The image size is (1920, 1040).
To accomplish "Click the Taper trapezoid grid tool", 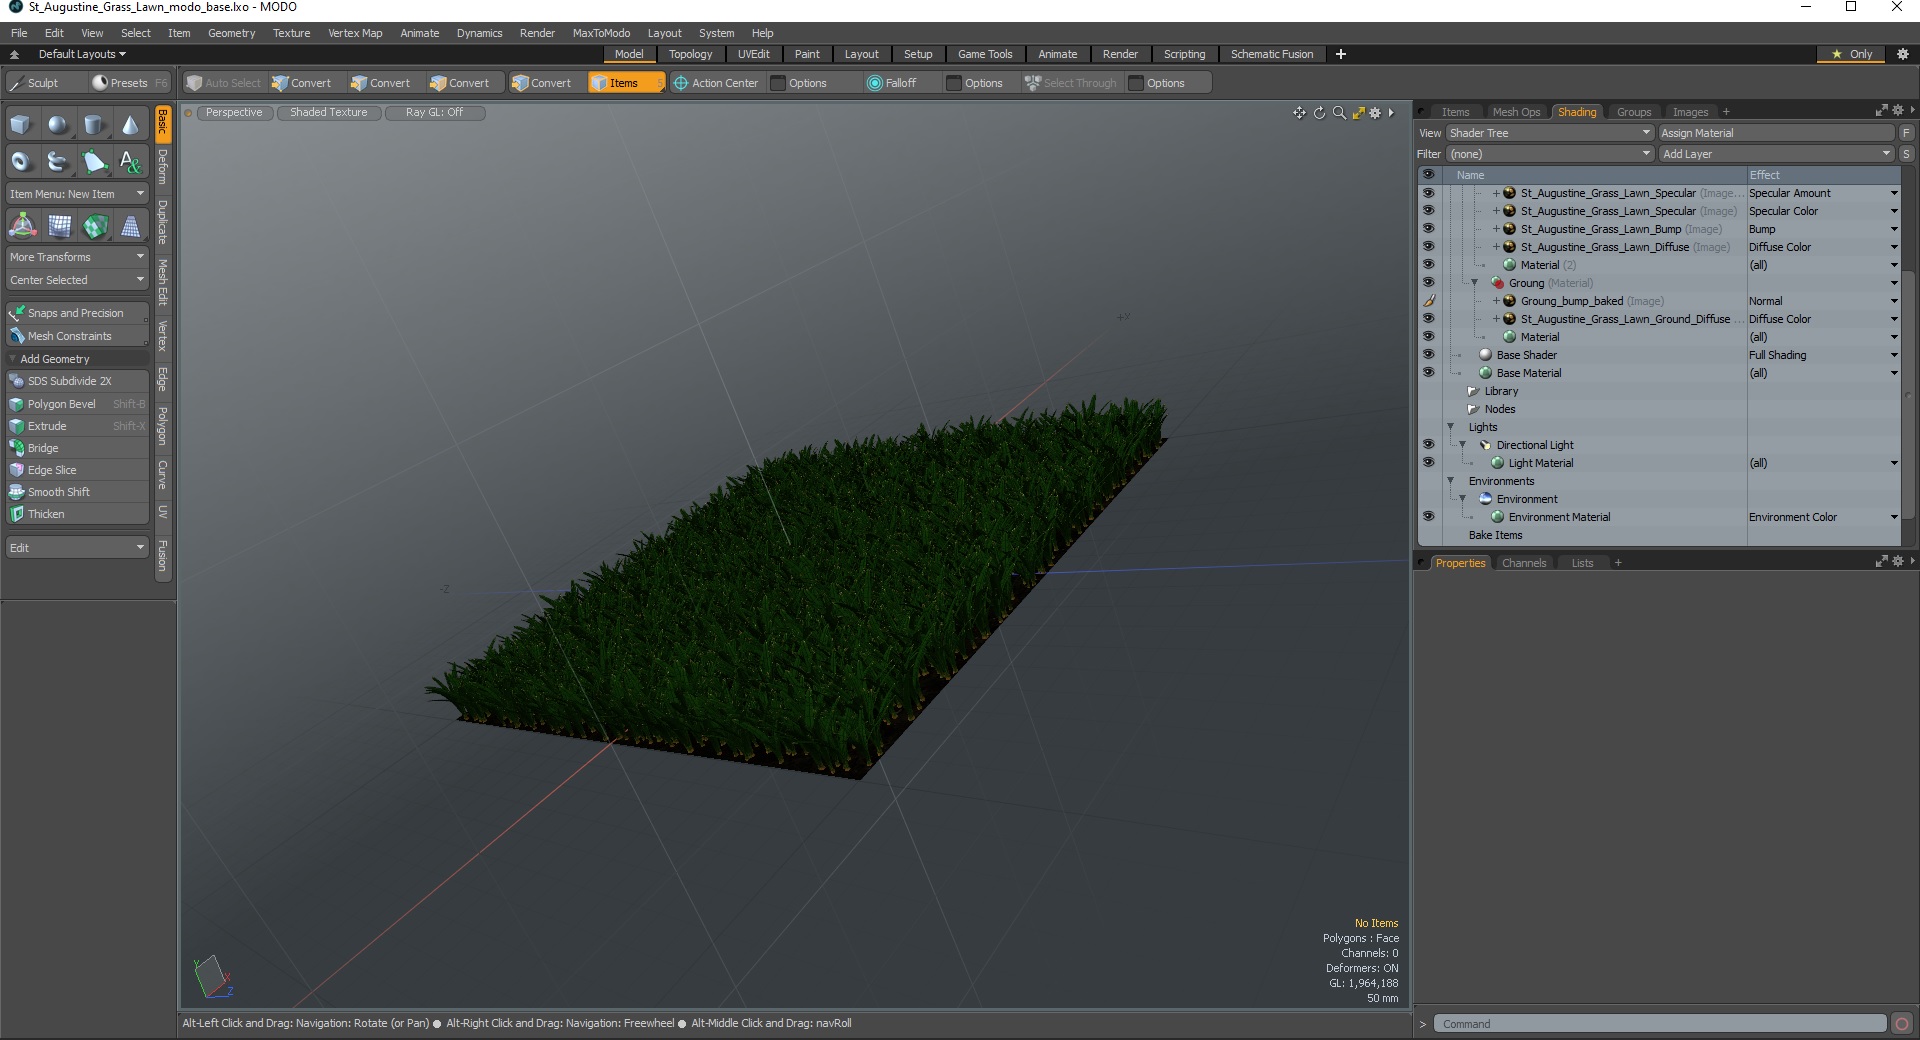I will 131,226.
